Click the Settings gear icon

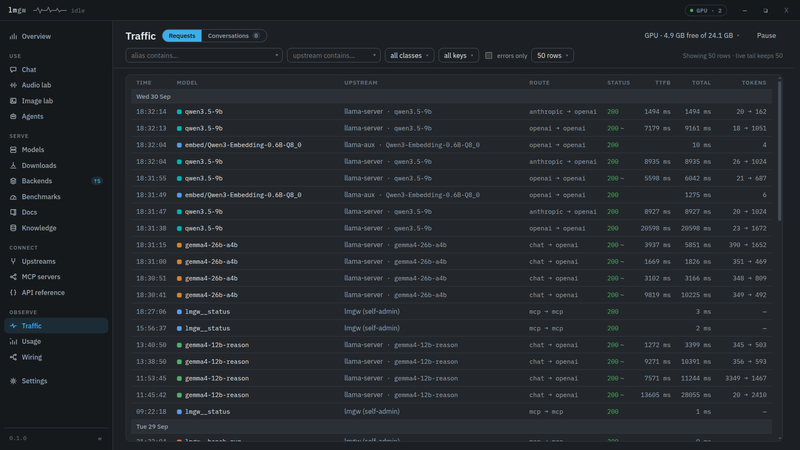13,381
